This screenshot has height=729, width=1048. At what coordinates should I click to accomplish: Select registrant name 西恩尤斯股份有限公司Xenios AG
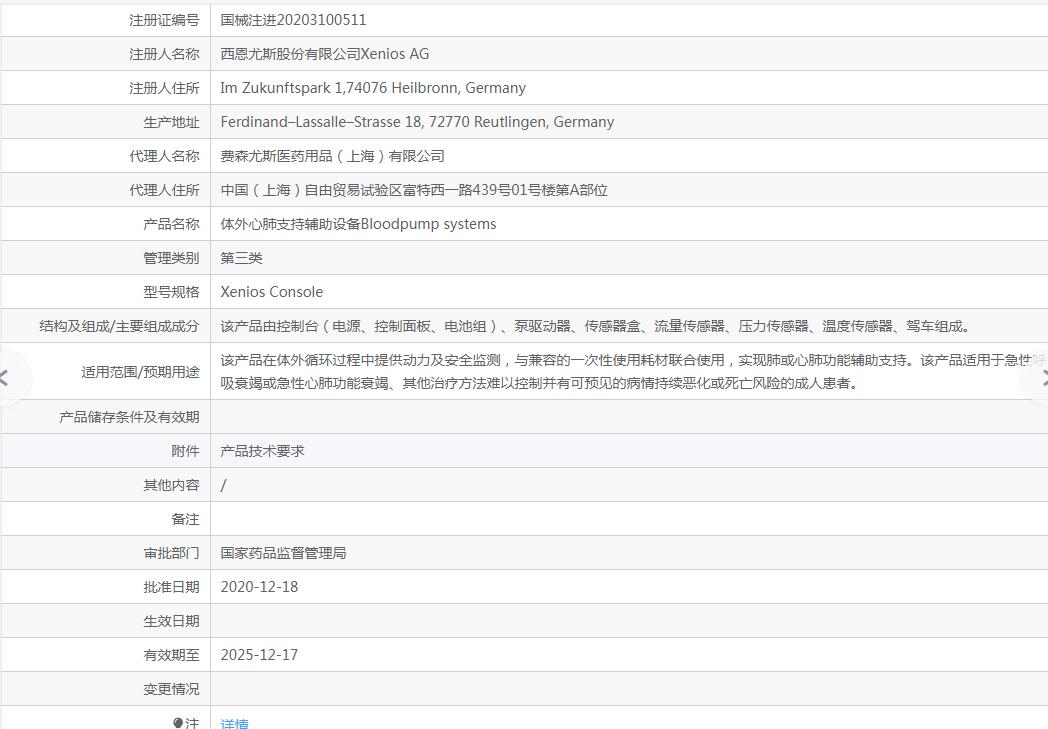pyautogui.click(x=325, y=54)
